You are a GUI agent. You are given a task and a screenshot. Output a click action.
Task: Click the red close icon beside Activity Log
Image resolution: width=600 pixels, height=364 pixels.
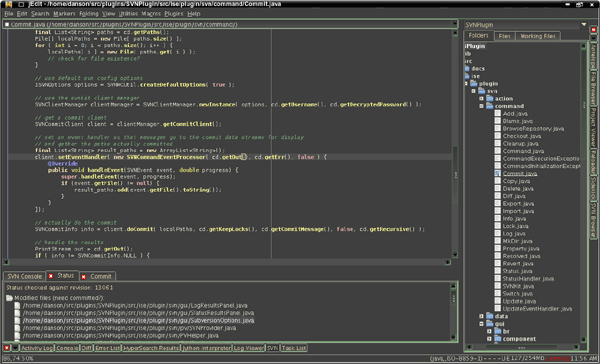(7, 348)
